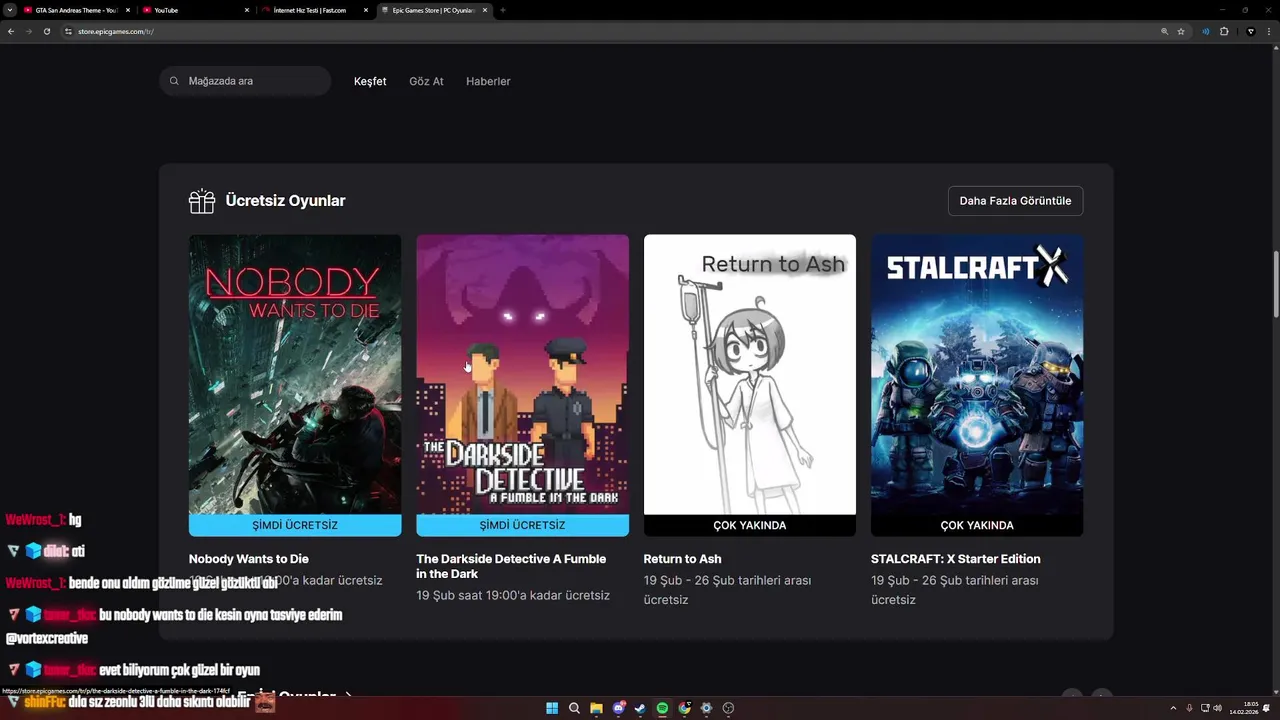This screenshot has width=1280, height=720.
Task: Reload the page with the refresh icon
Action: (x=46, y=31)
